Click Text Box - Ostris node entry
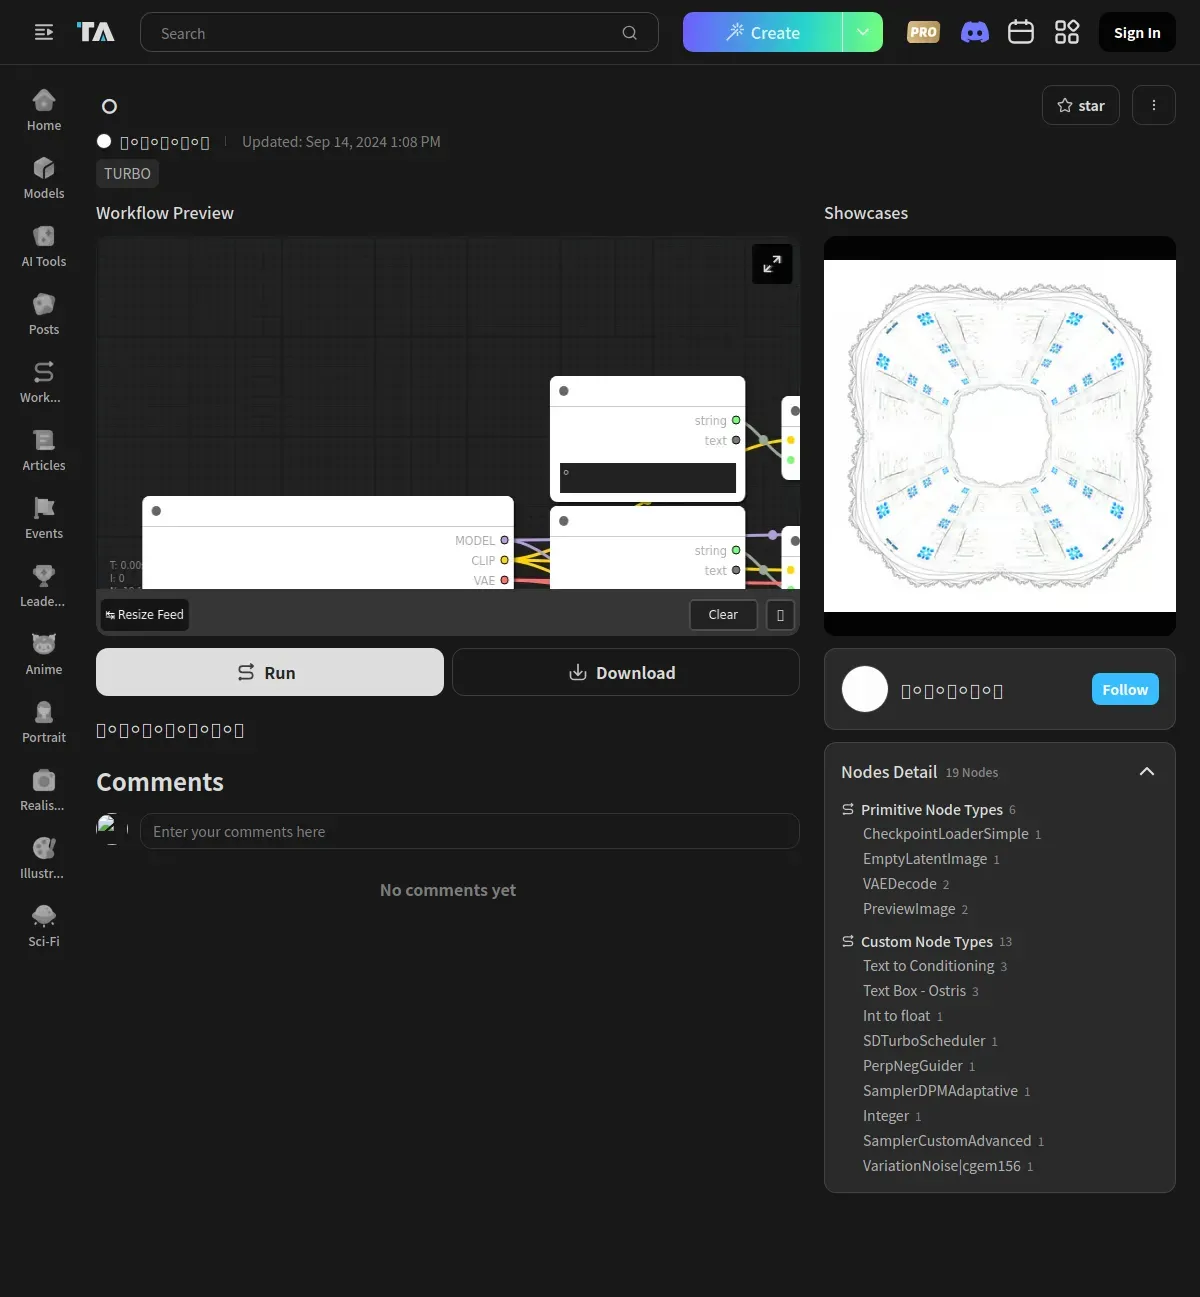The image size is (1200, 1297). click(914, 990)
